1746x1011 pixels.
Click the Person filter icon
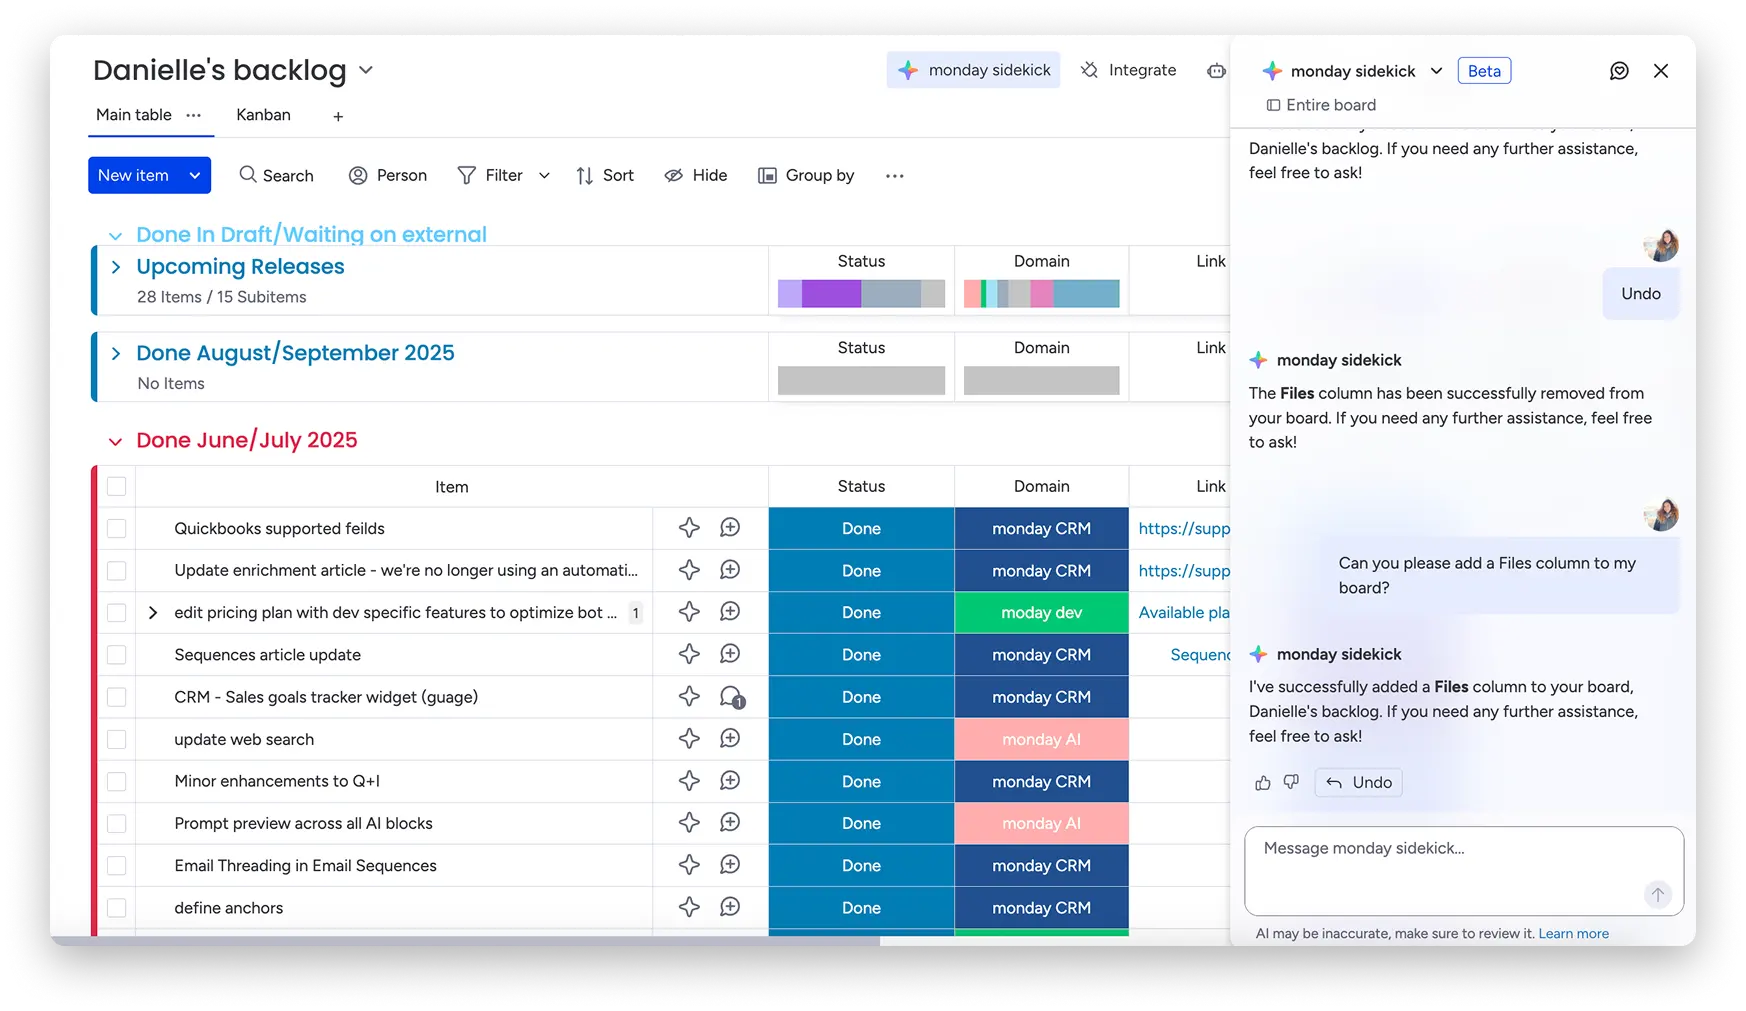point(358,175)
